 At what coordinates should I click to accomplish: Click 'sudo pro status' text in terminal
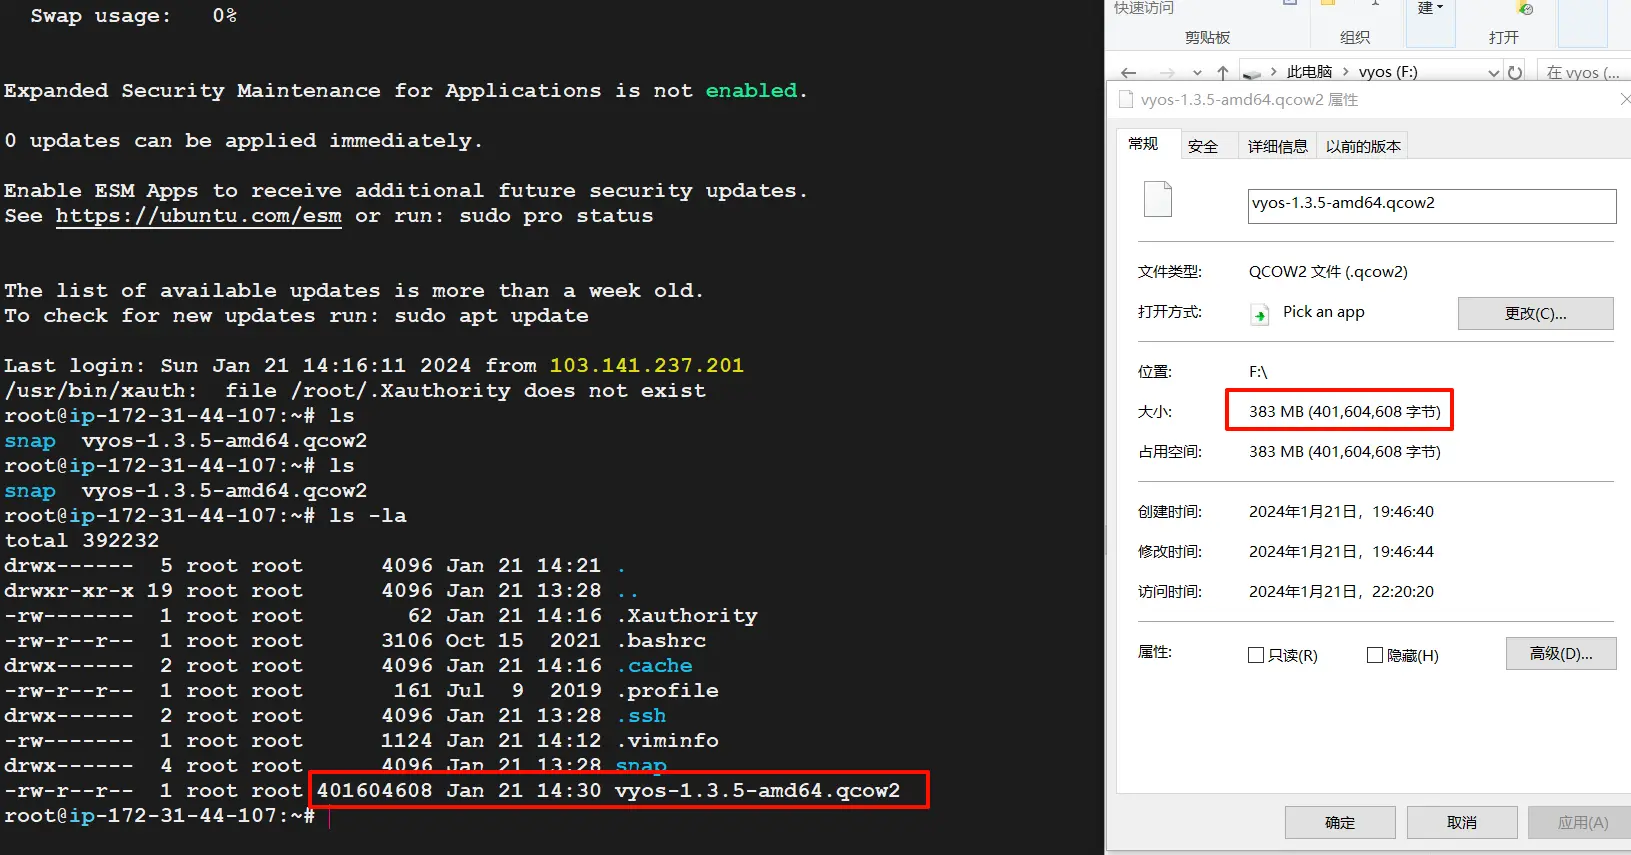pos(556,216)
